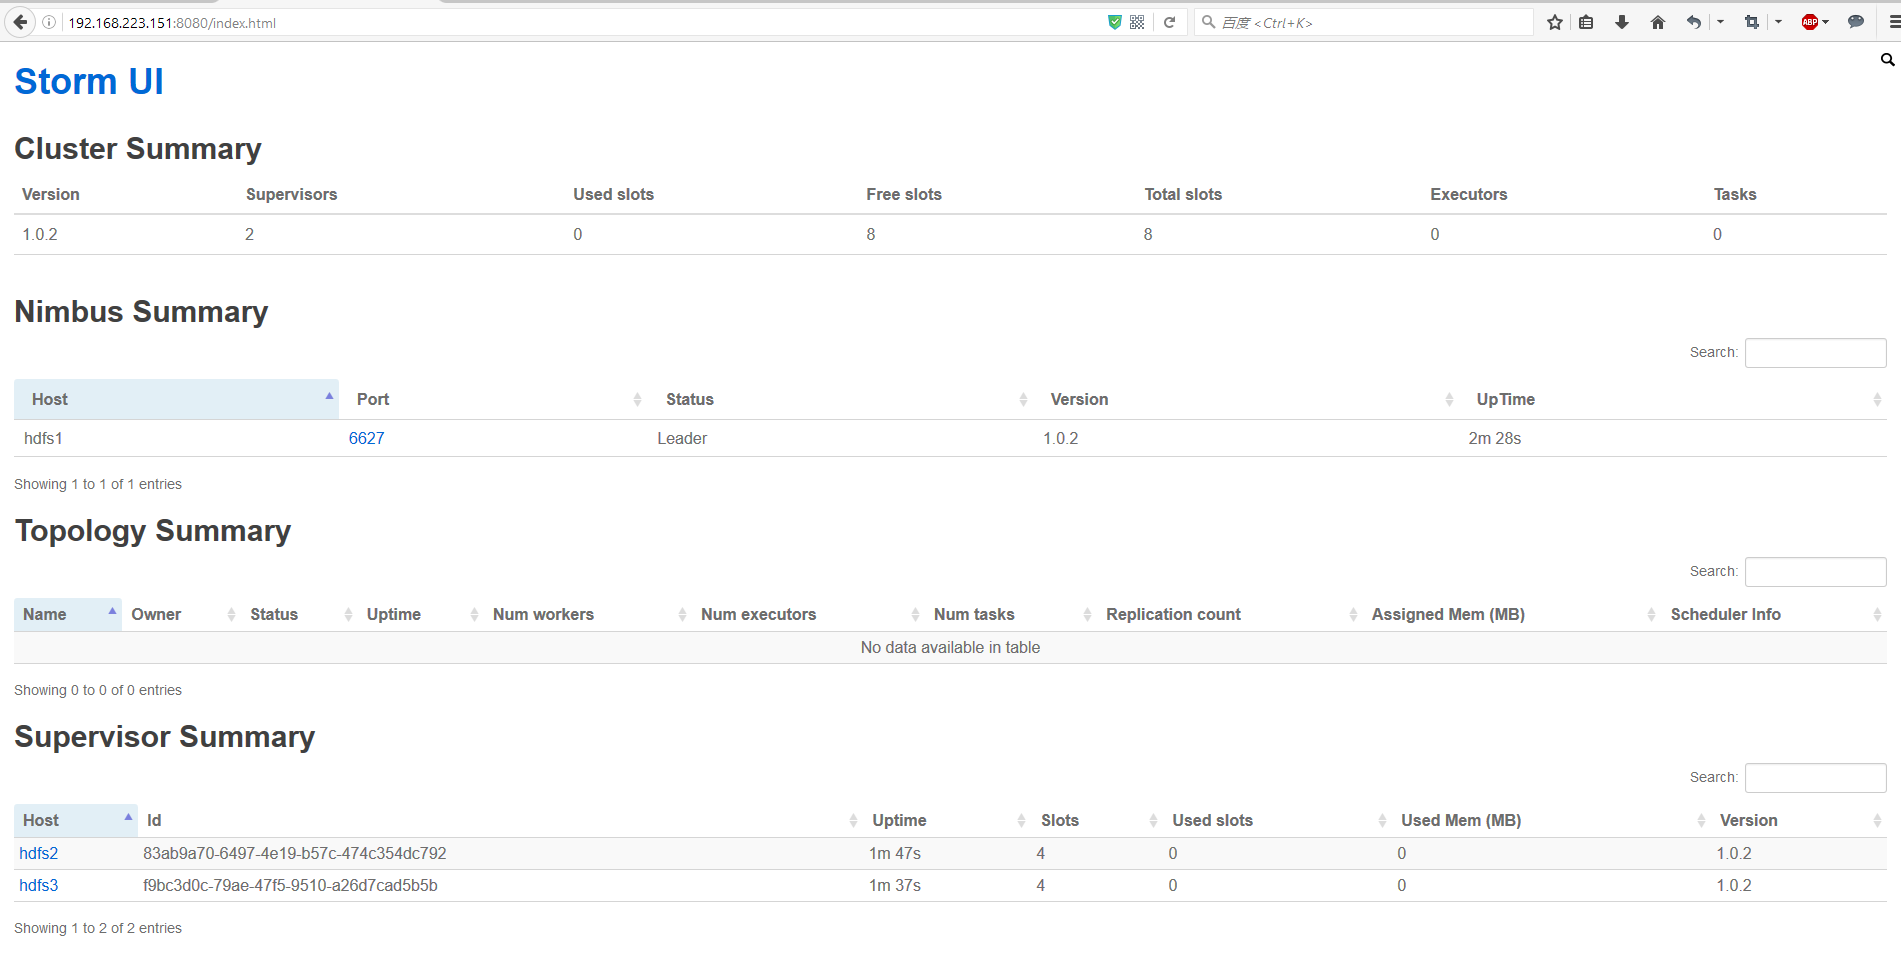The width and height of the screenshot is (1901, 954).
Task: Sort Nimbus table by UpTime
Action: coord(1673,399)
